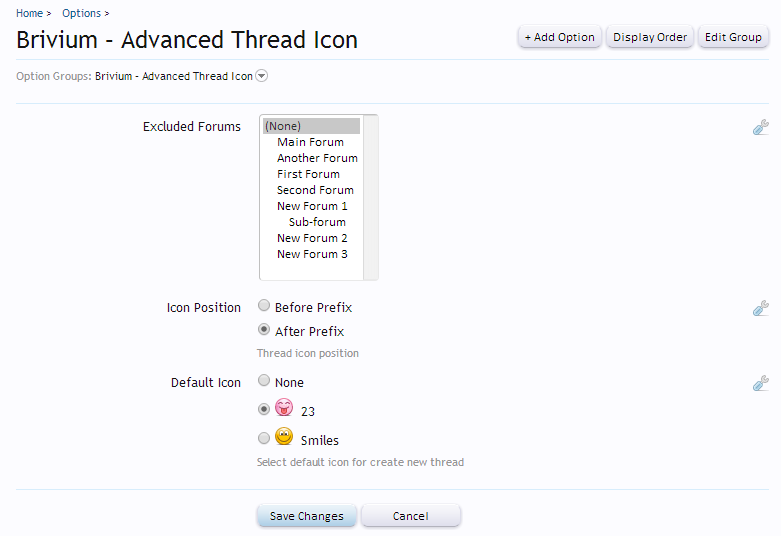The width and height of the screenshot is (781, 536).
Task: Select New Forum 3 in list
Action: pyautogui.click(x=311, y=254)
